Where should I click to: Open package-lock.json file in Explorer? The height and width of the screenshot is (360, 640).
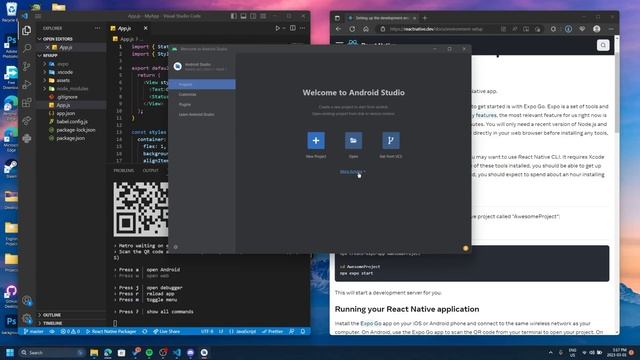[x=76, y=130]
